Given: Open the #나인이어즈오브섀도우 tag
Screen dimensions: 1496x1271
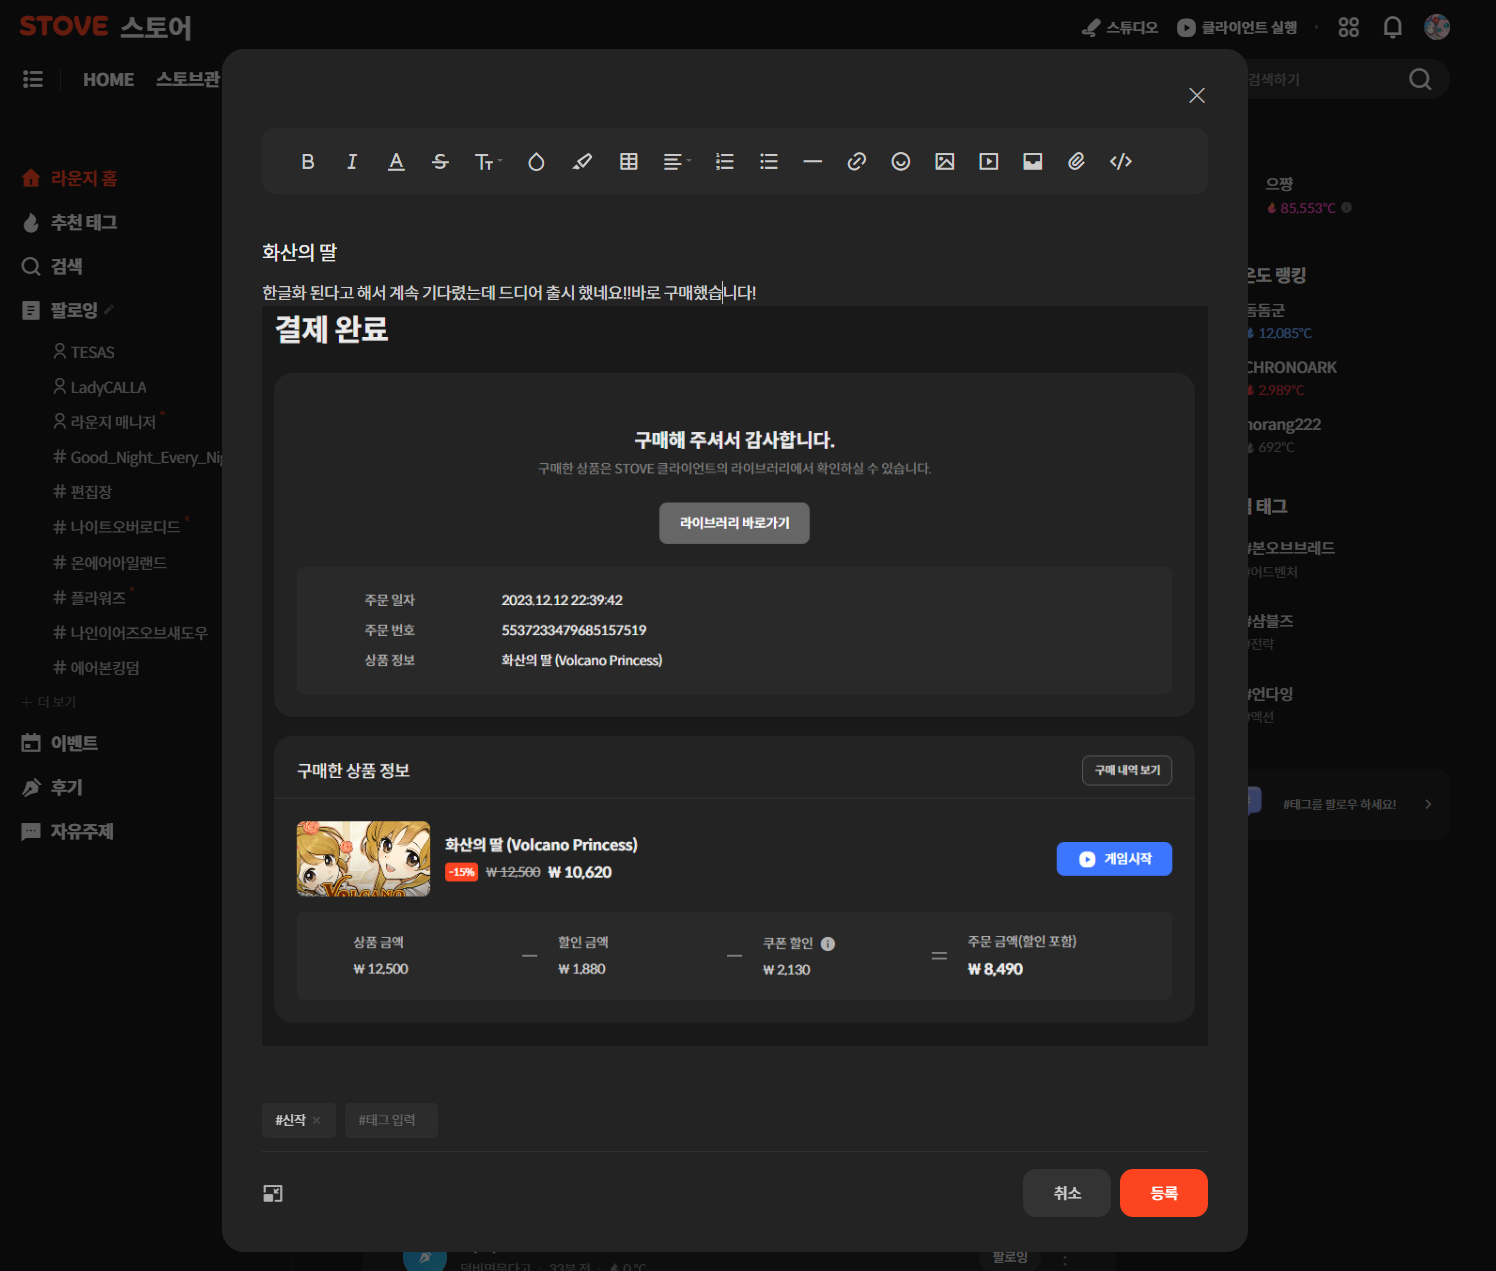Looking at the screenshot, I should pos(130,633).
